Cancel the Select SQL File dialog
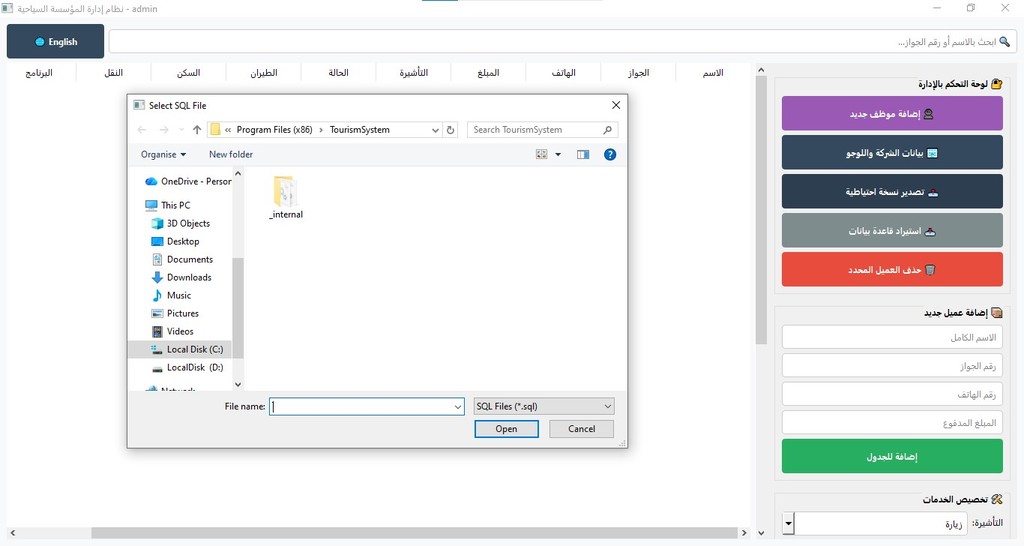Image resolution: width=1024 pixels, height=546 pixels. coord(581,428)
